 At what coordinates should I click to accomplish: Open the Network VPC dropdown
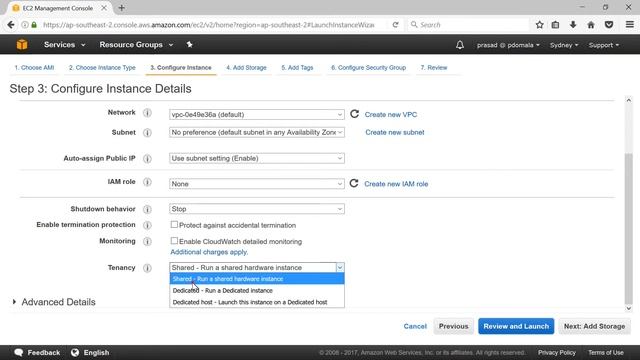point(257,115)
